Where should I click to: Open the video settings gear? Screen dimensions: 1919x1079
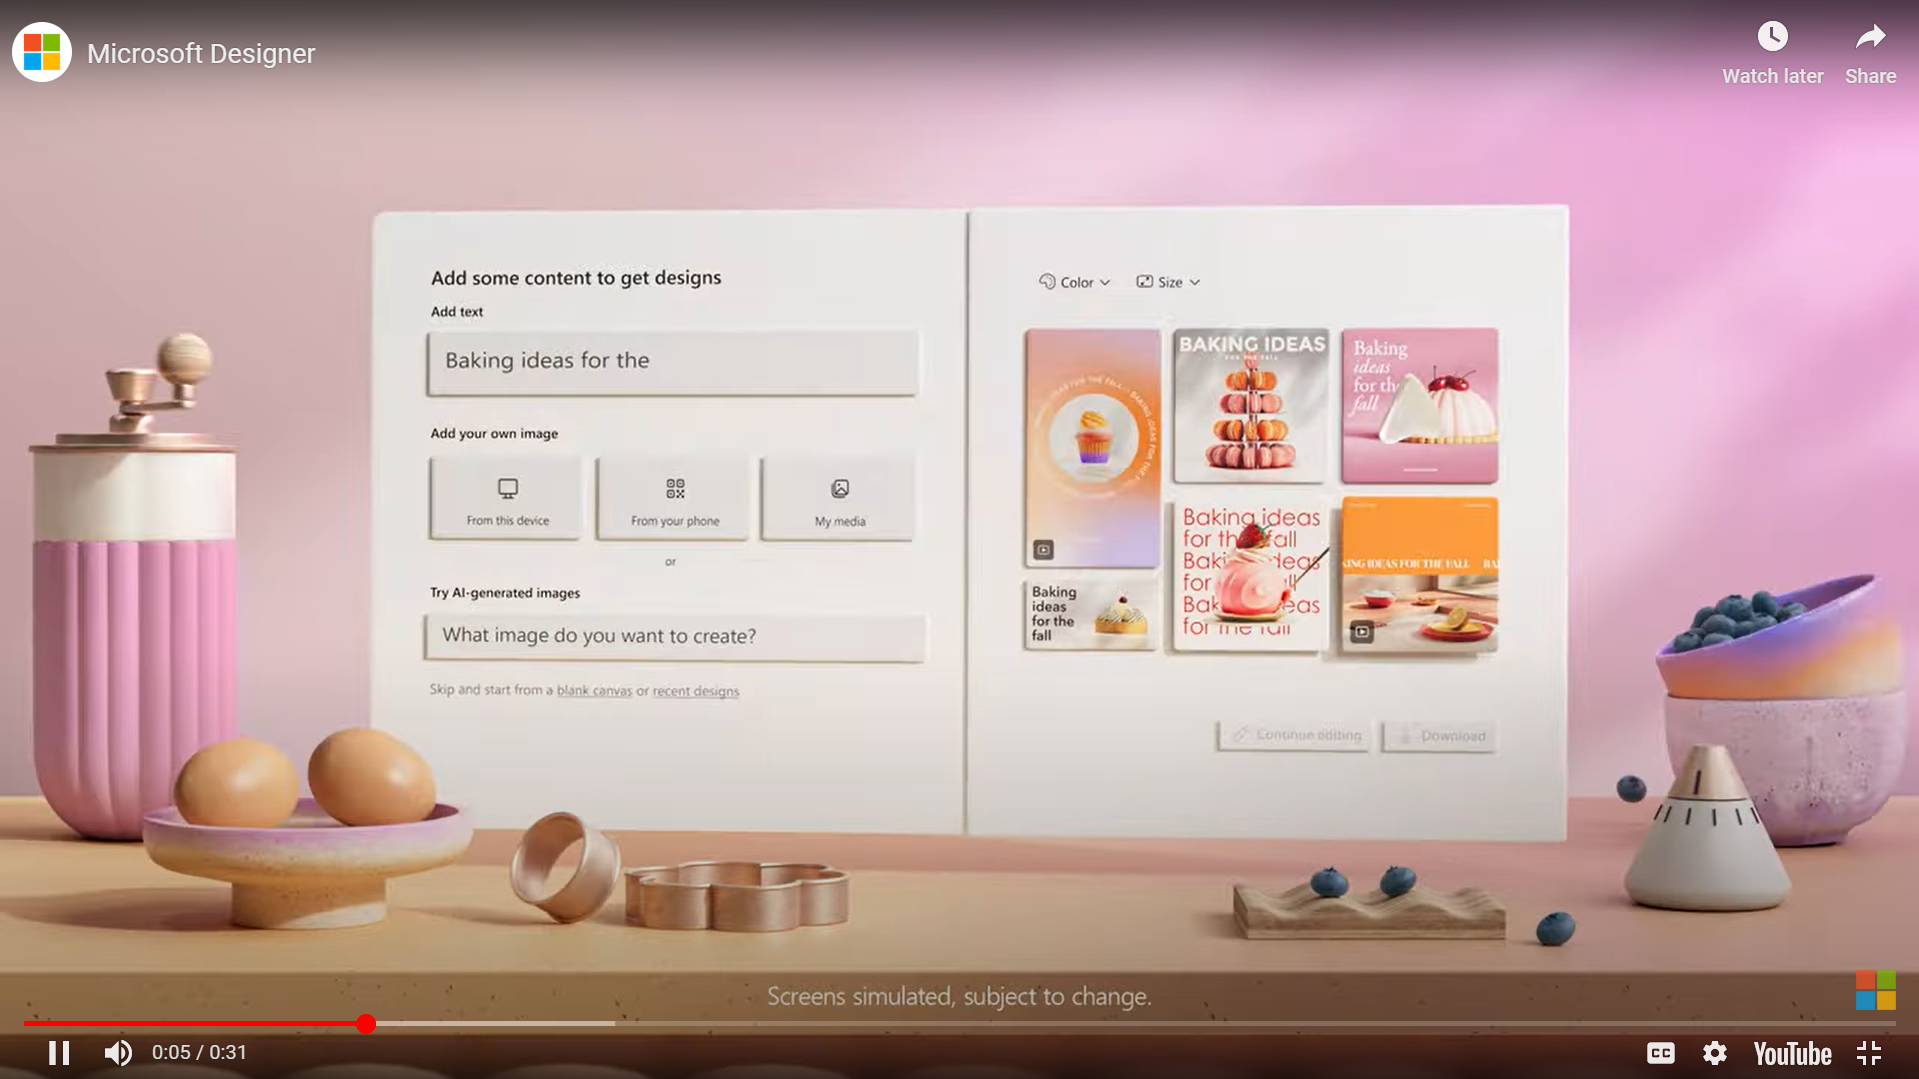(1714, 1052)
